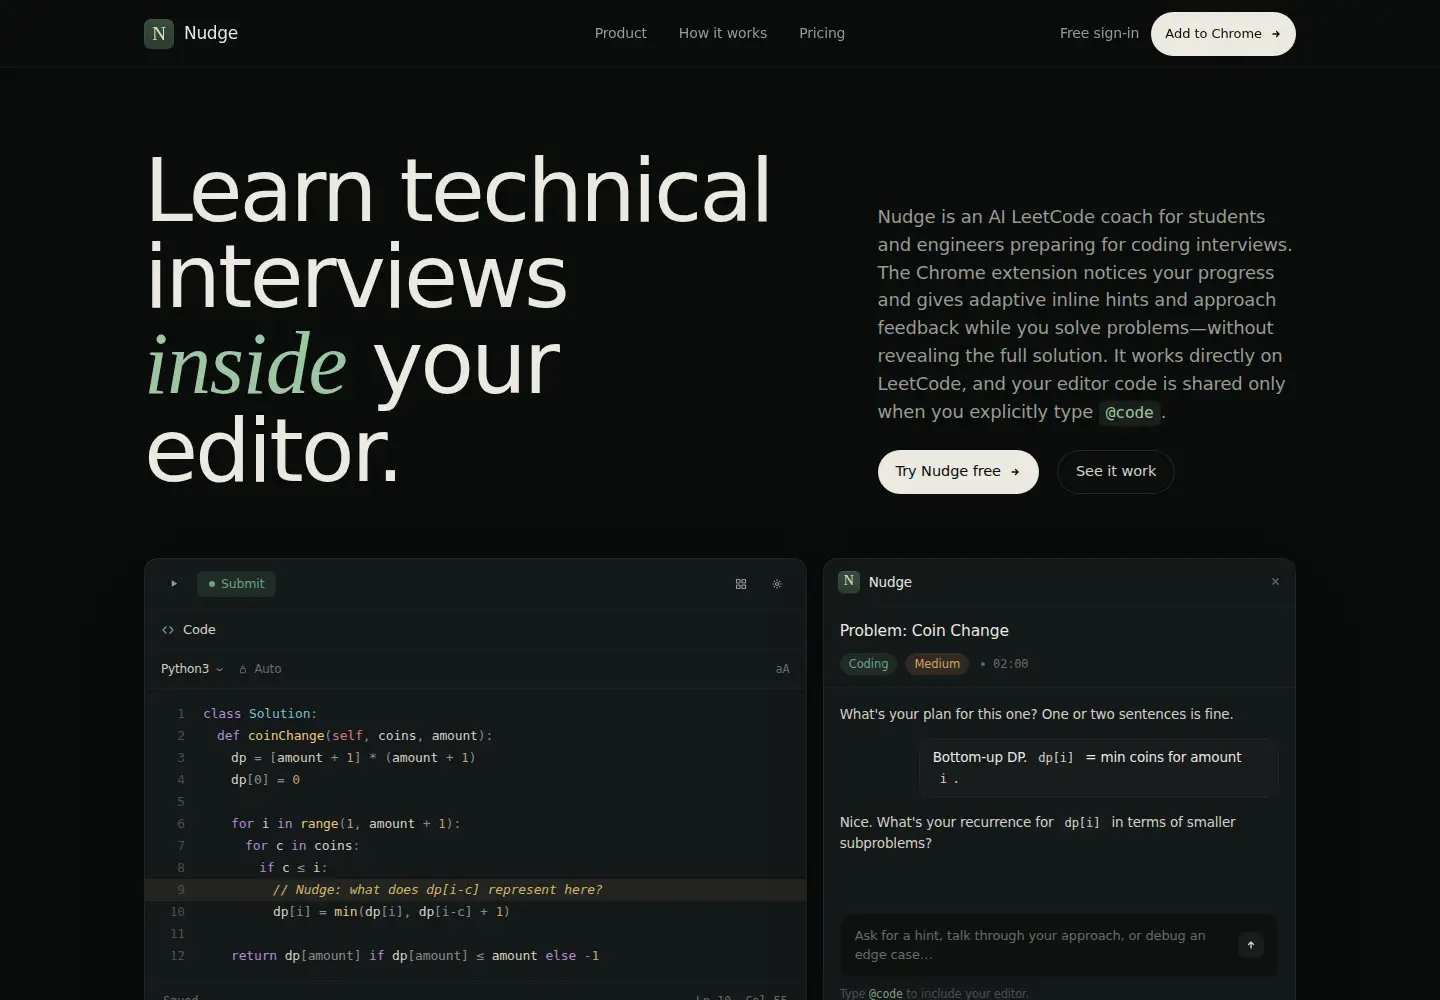Toggle the Auto lock setting

(x=261, y=669)
